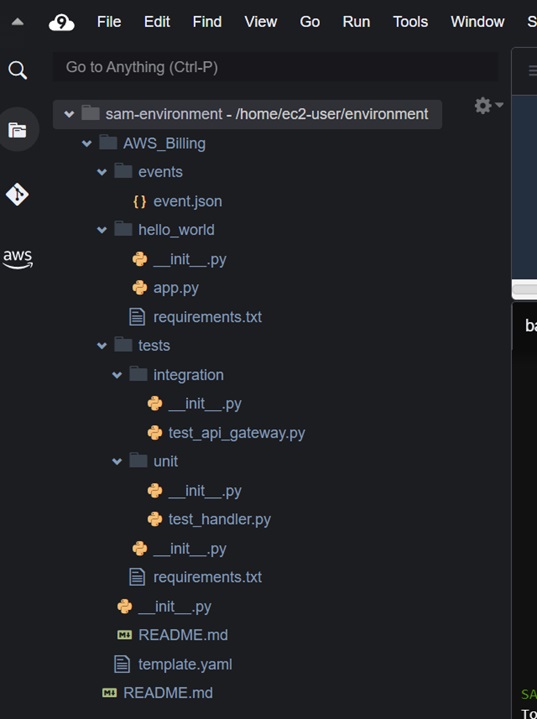Select the AWS_Billing folder

point(164,144)
